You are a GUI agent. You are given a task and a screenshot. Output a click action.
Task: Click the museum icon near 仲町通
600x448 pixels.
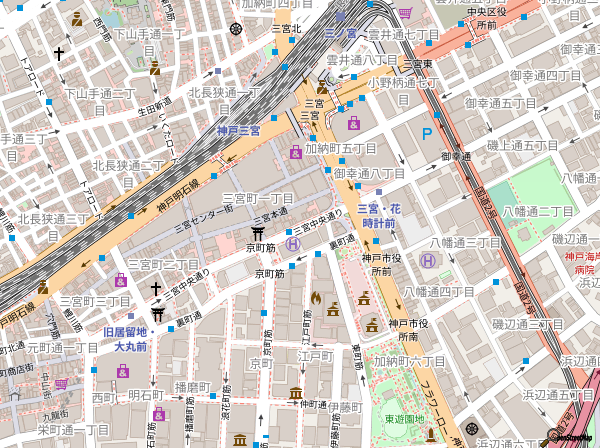[x=295, y=393]
